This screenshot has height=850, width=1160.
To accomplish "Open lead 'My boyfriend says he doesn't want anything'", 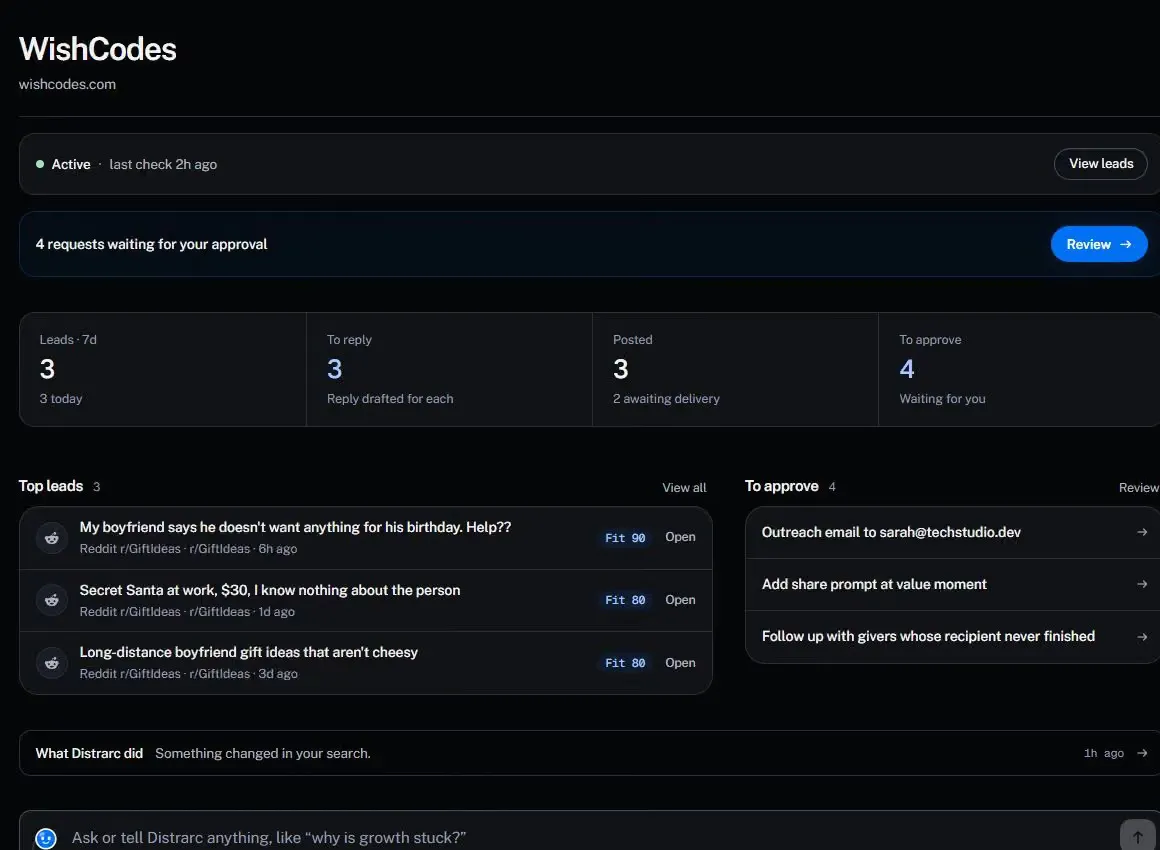I will point(365,538).
